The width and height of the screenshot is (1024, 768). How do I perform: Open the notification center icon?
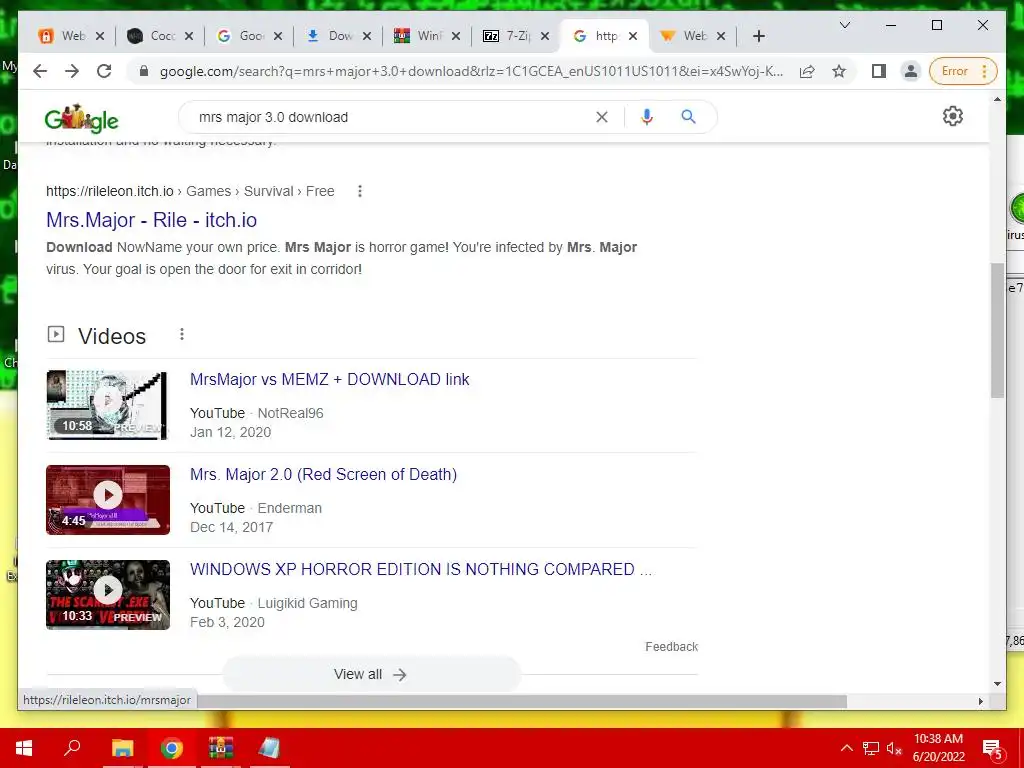992,748
